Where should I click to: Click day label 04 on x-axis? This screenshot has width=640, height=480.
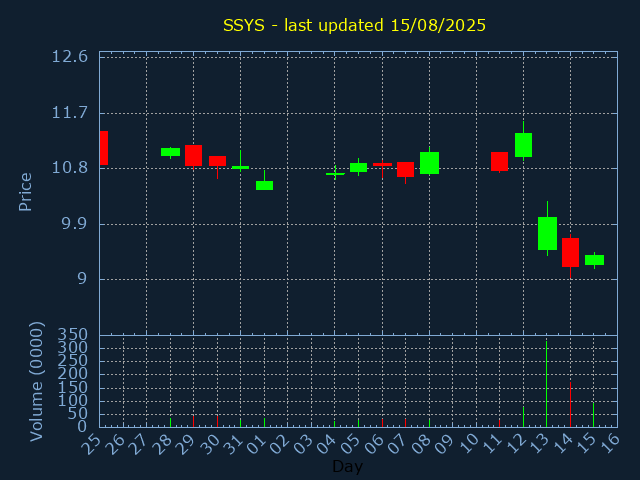coord(327,444)
